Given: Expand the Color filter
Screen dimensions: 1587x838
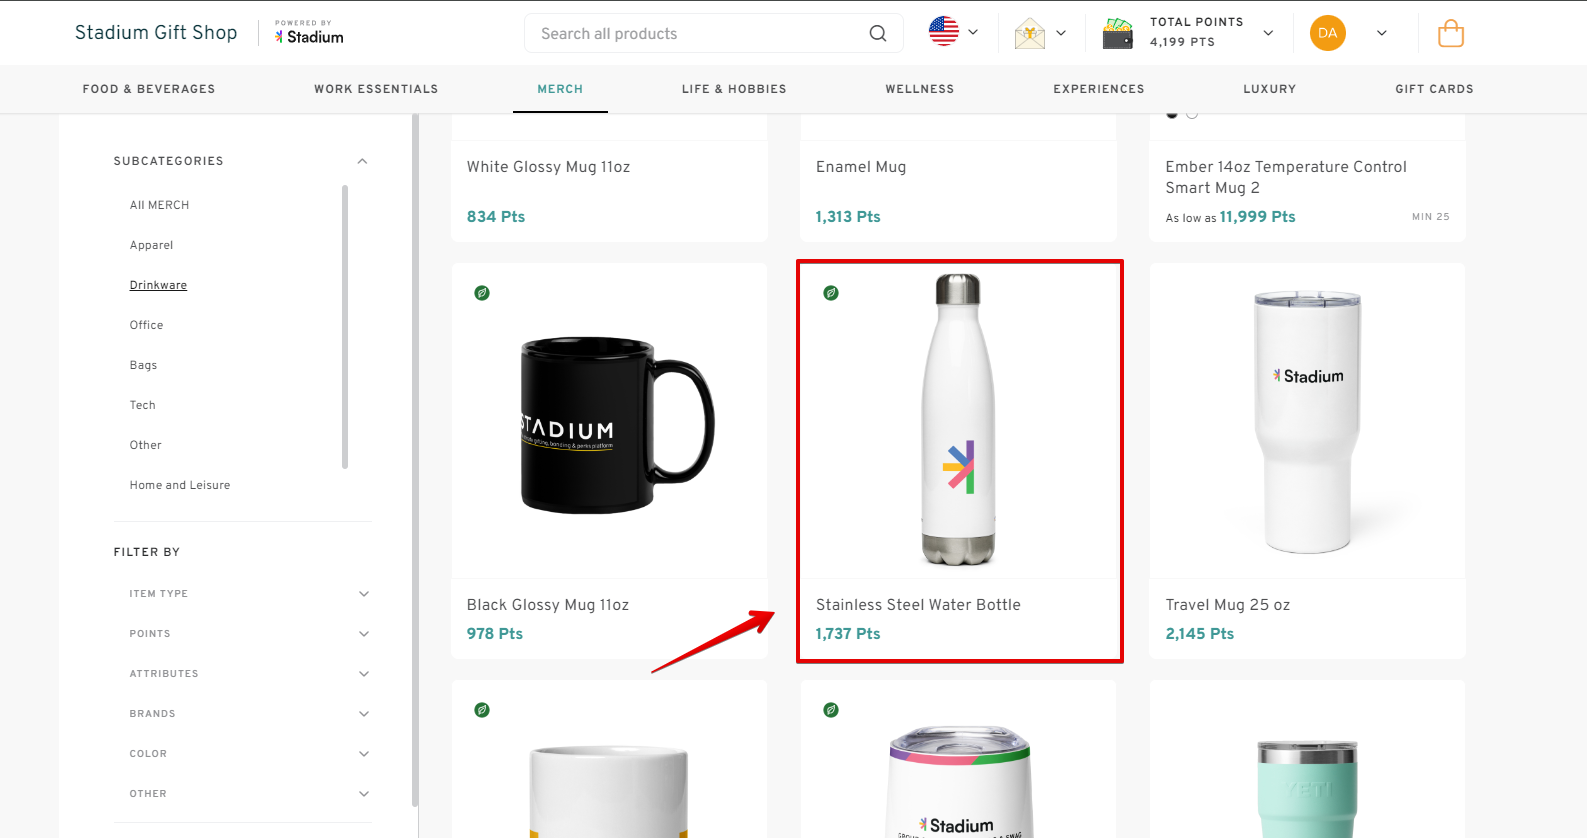Looking at the screenshot, I should click(364, 754).
